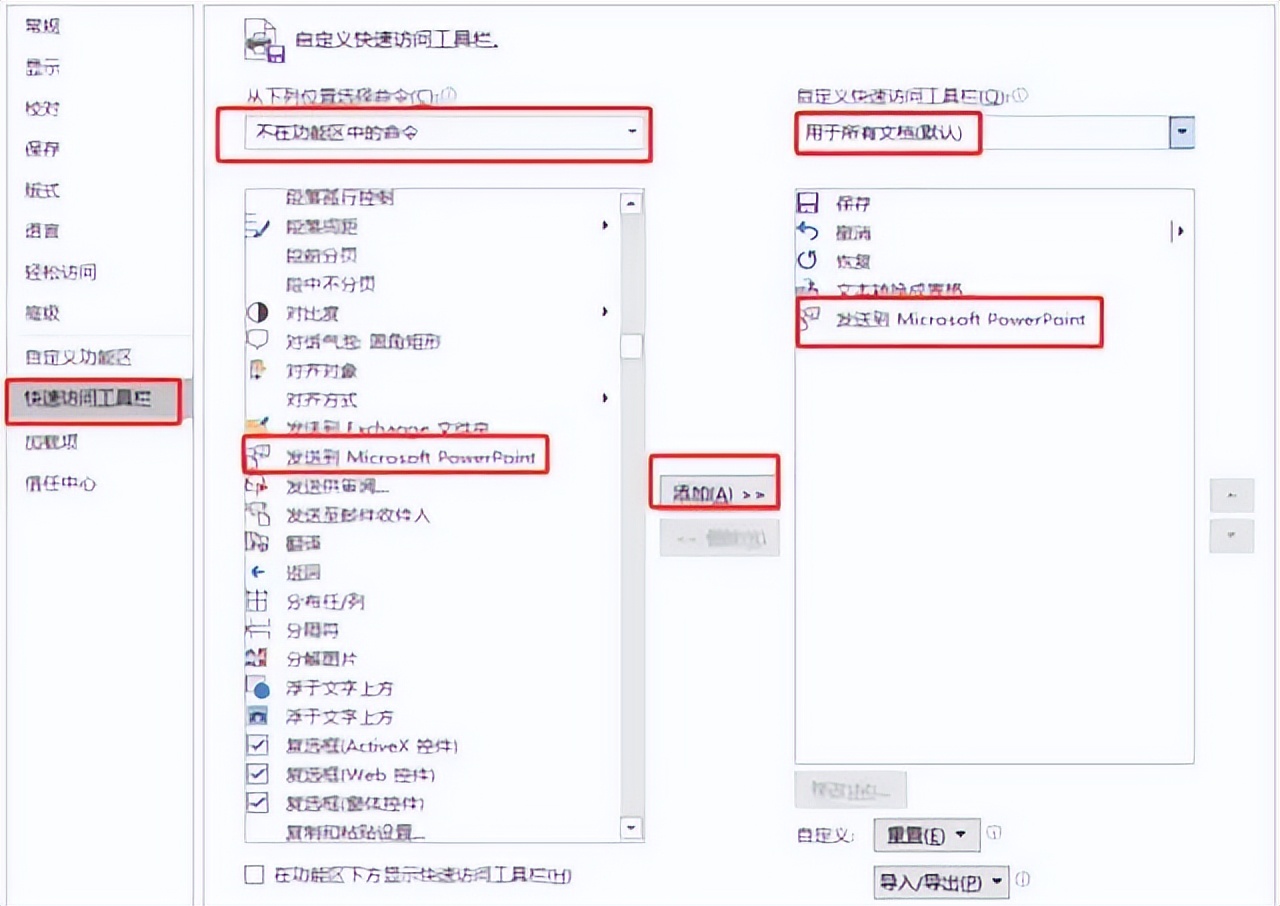This screenshot has width=1280, height=906.
Task: Select the 复选框(Web 控件) checkbox command
Action: coord(428,775)
